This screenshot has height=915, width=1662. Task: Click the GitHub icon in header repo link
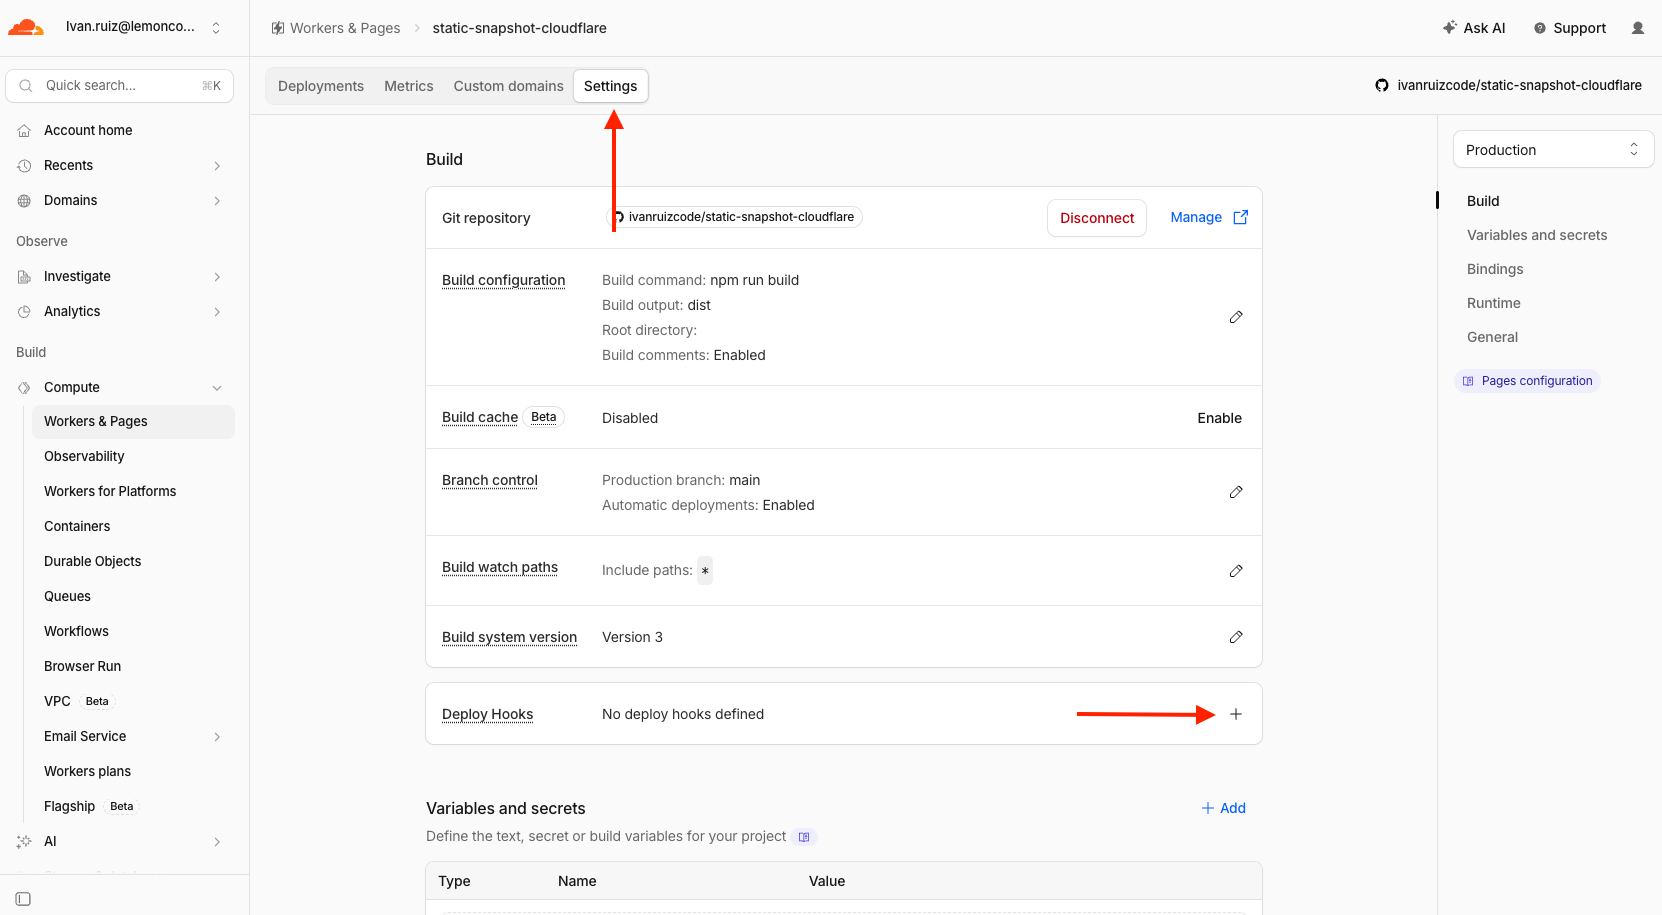[1382, 85]
